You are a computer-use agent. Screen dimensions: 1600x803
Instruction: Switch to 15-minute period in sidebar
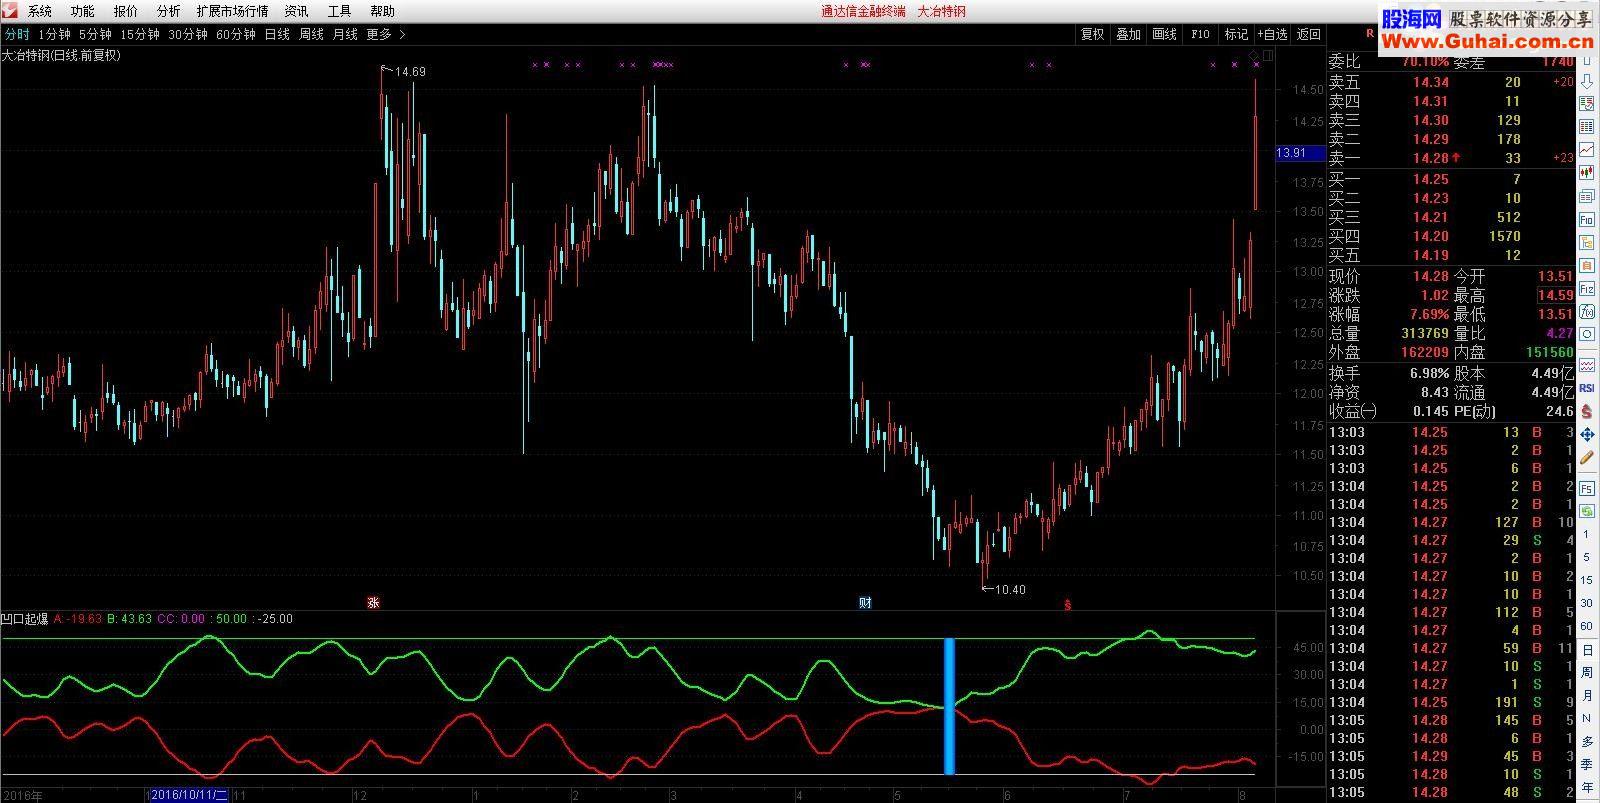(x=1587, y=580)
